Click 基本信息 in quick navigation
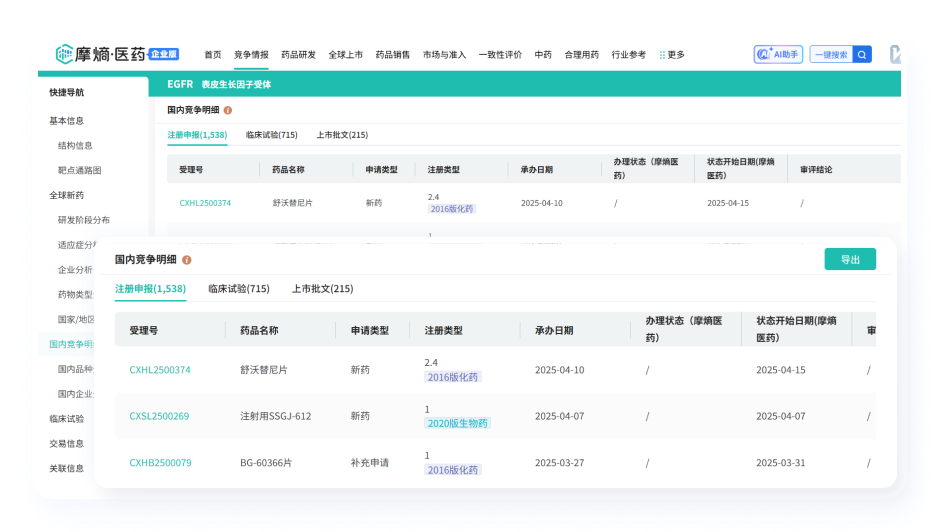Viewport: 940px width, 532px height. (x=67, y=121)
